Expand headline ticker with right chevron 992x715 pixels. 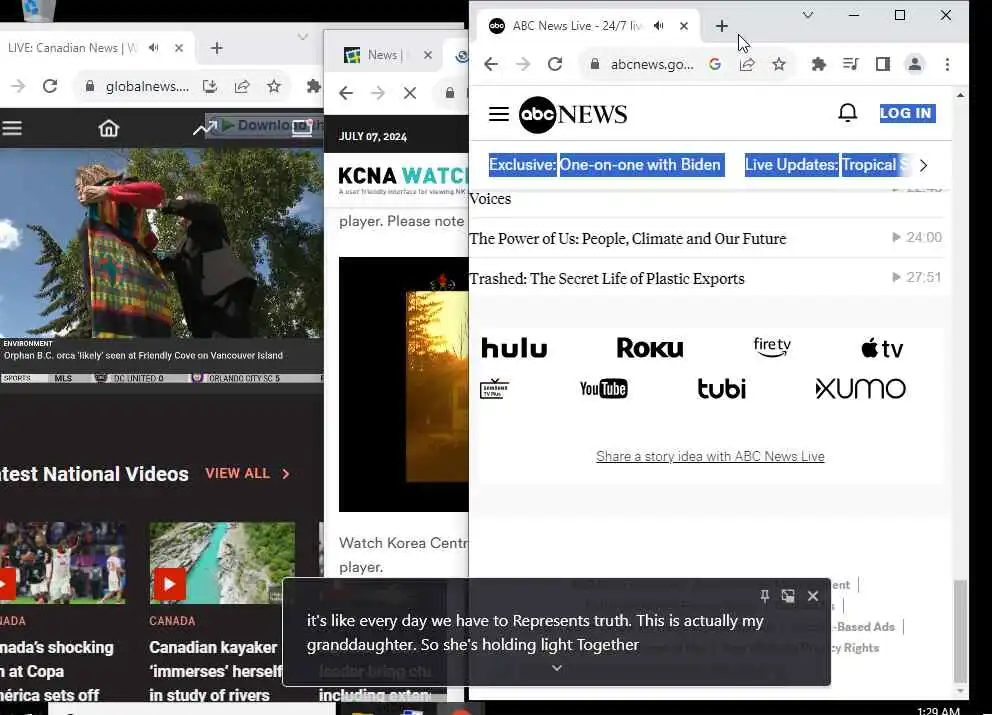click(x=923, y=166)
